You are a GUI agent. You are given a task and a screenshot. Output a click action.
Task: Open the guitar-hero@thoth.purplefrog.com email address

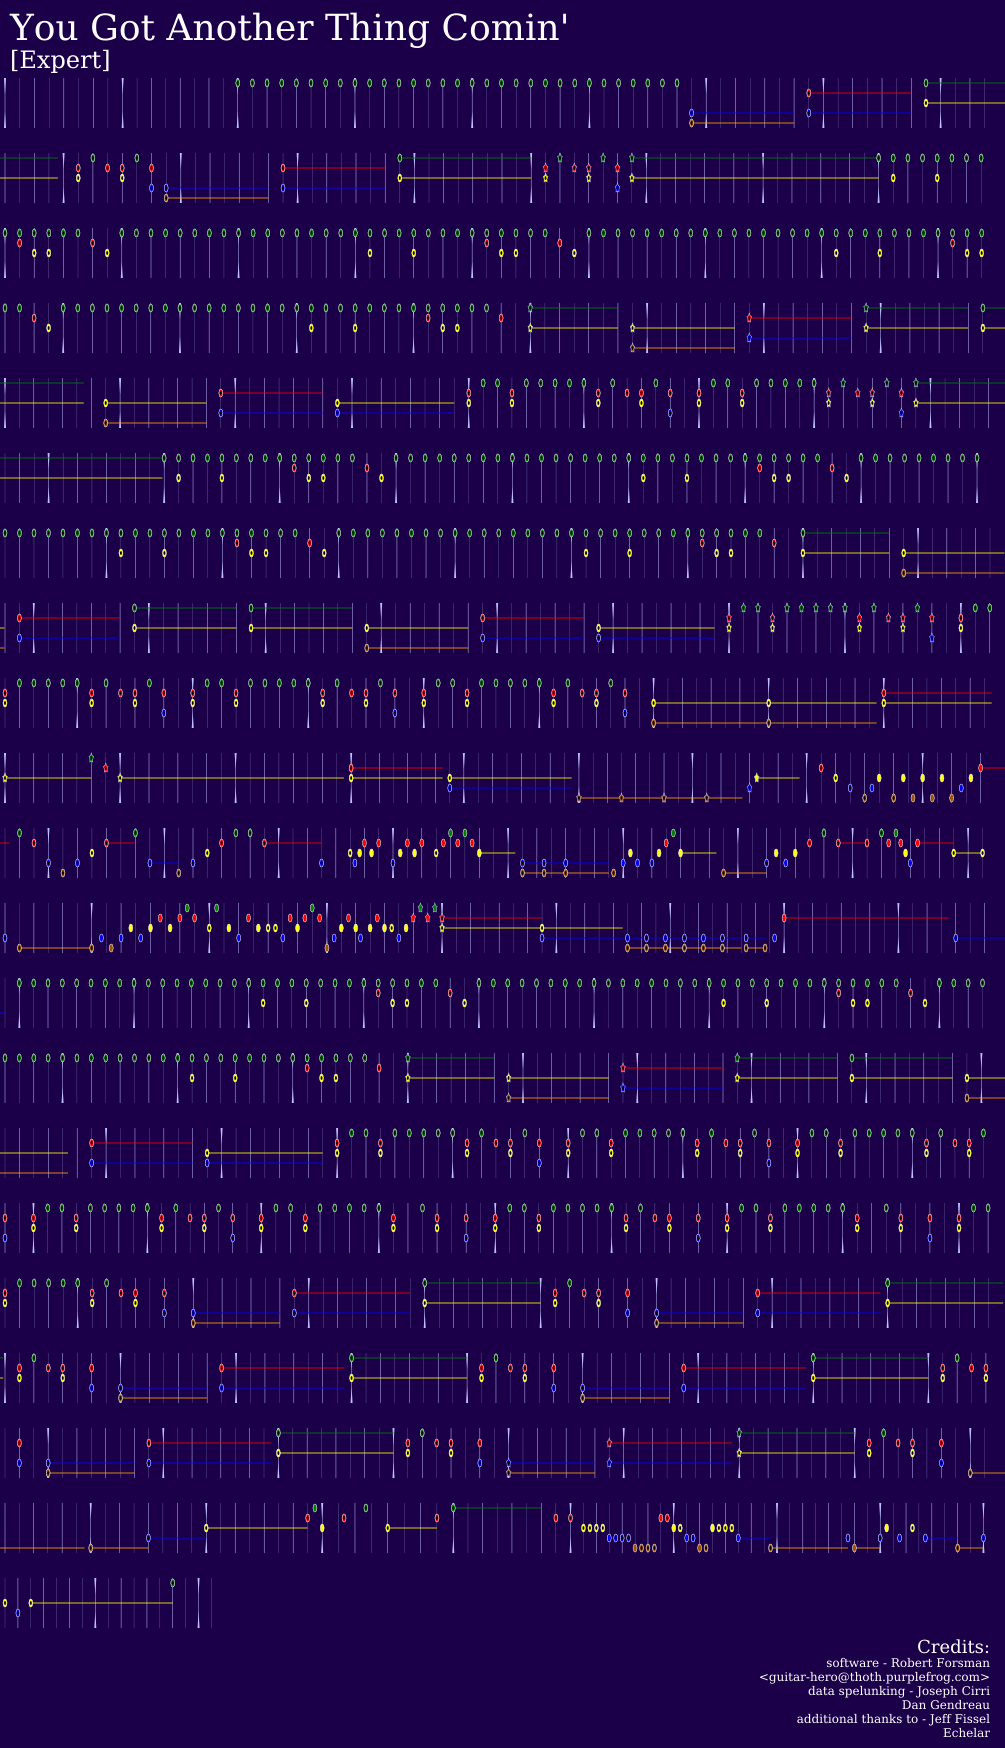pos(874,1677)
